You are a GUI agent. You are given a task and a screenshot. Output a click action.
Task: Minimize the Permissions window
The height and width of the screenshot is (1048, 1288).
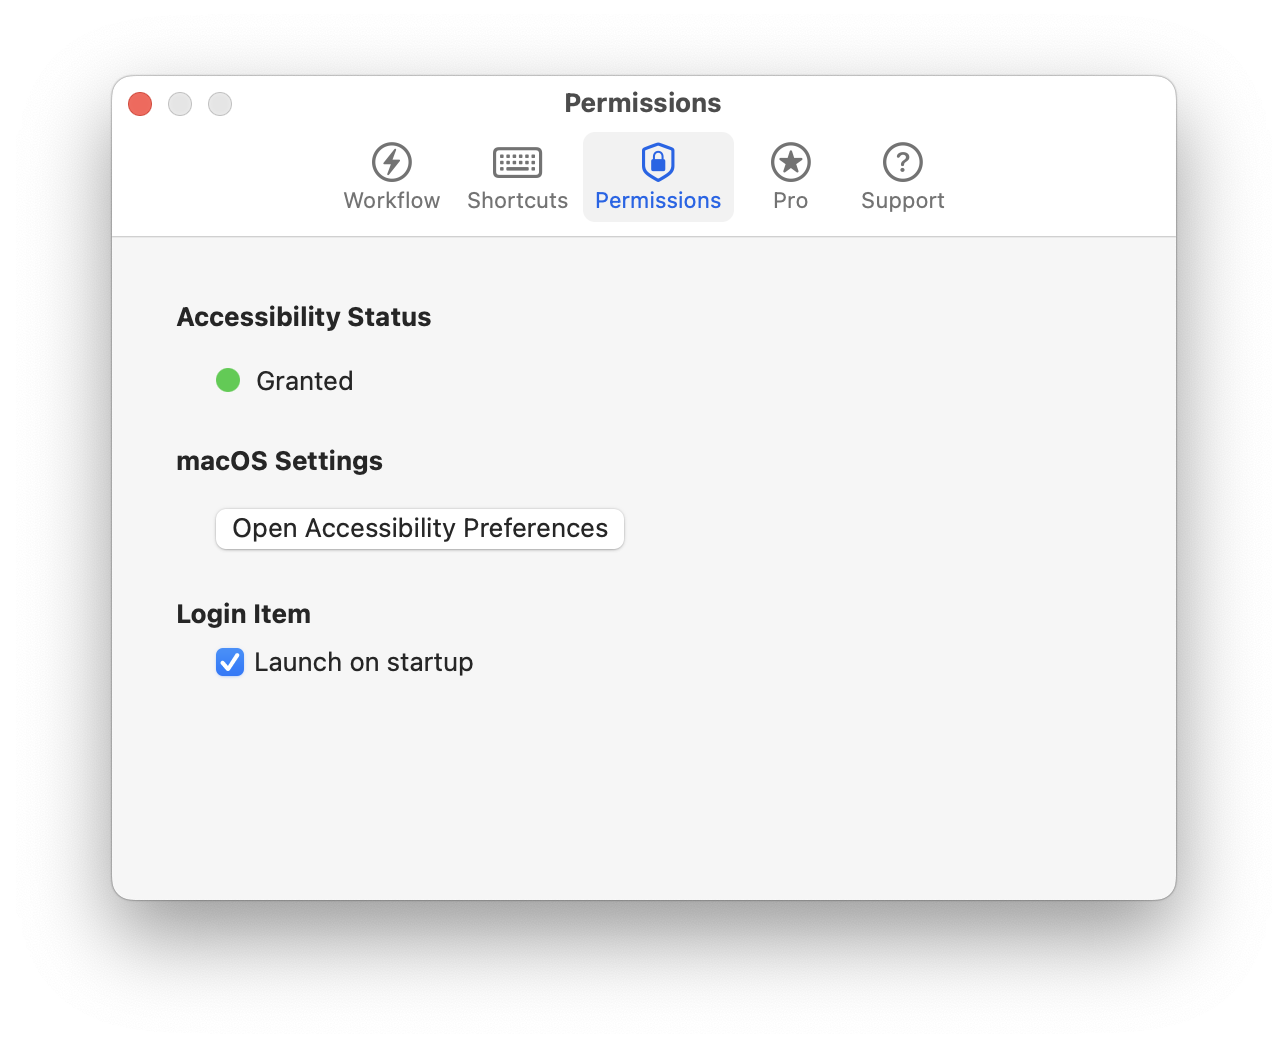coord(180,104)
